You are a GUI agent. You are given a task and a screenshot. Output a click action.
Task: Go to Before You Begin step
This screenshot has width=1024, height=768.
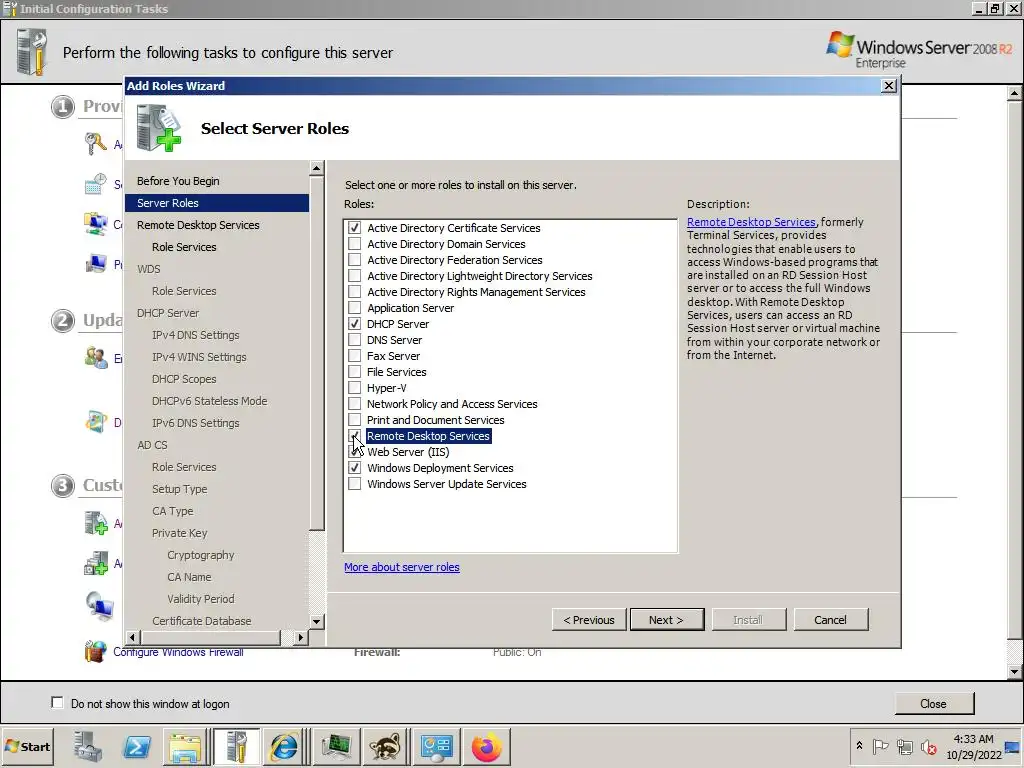(178, 181)
